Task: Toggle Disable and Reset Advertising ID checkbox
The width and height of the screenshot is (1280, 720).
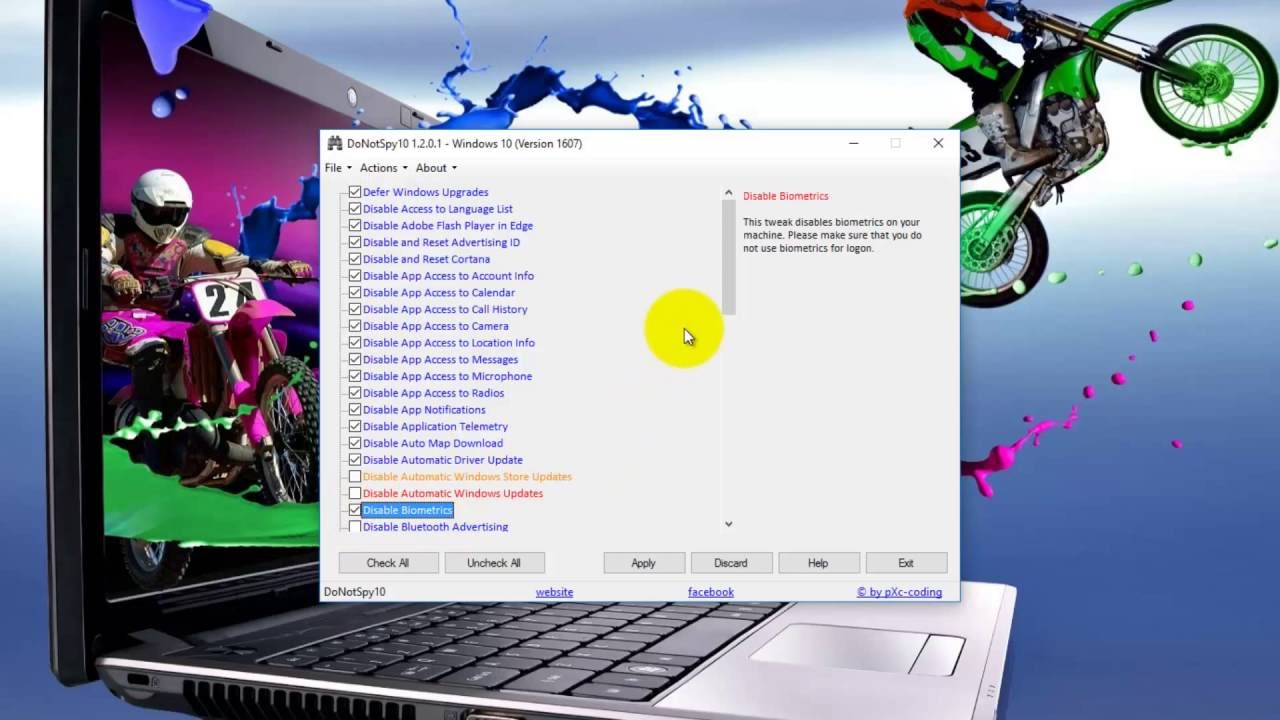Action: [355, 242]
